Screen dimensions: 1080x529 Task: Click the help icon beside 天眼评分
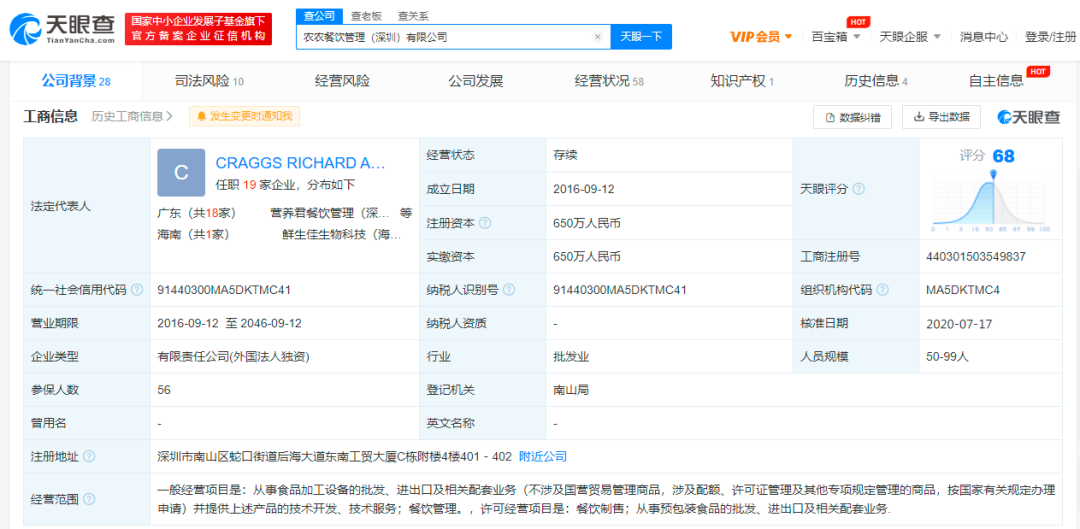coord(858,189)
